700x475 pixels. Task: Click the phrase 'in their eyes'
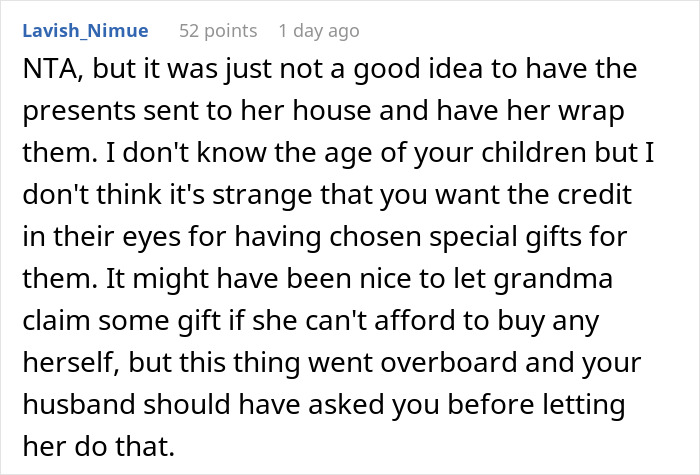coord(101,237)
